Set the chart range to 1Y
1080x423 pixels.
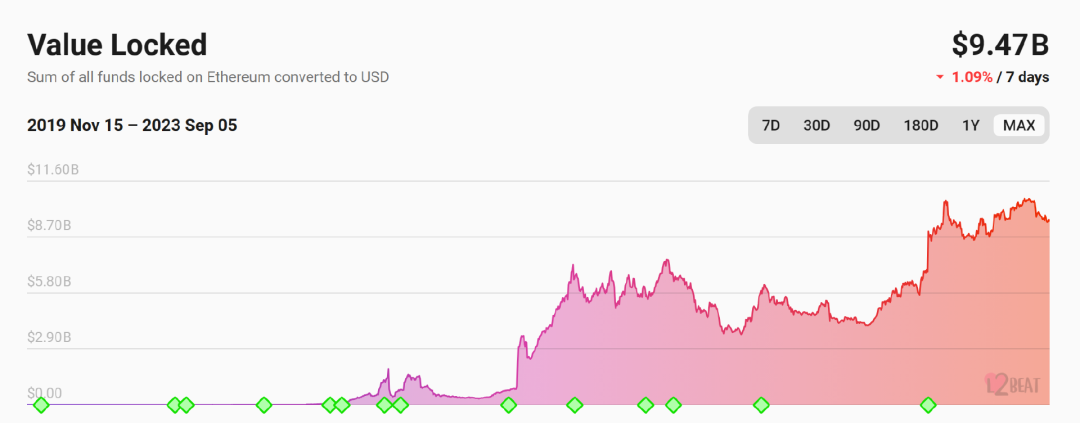coord(971,125)
